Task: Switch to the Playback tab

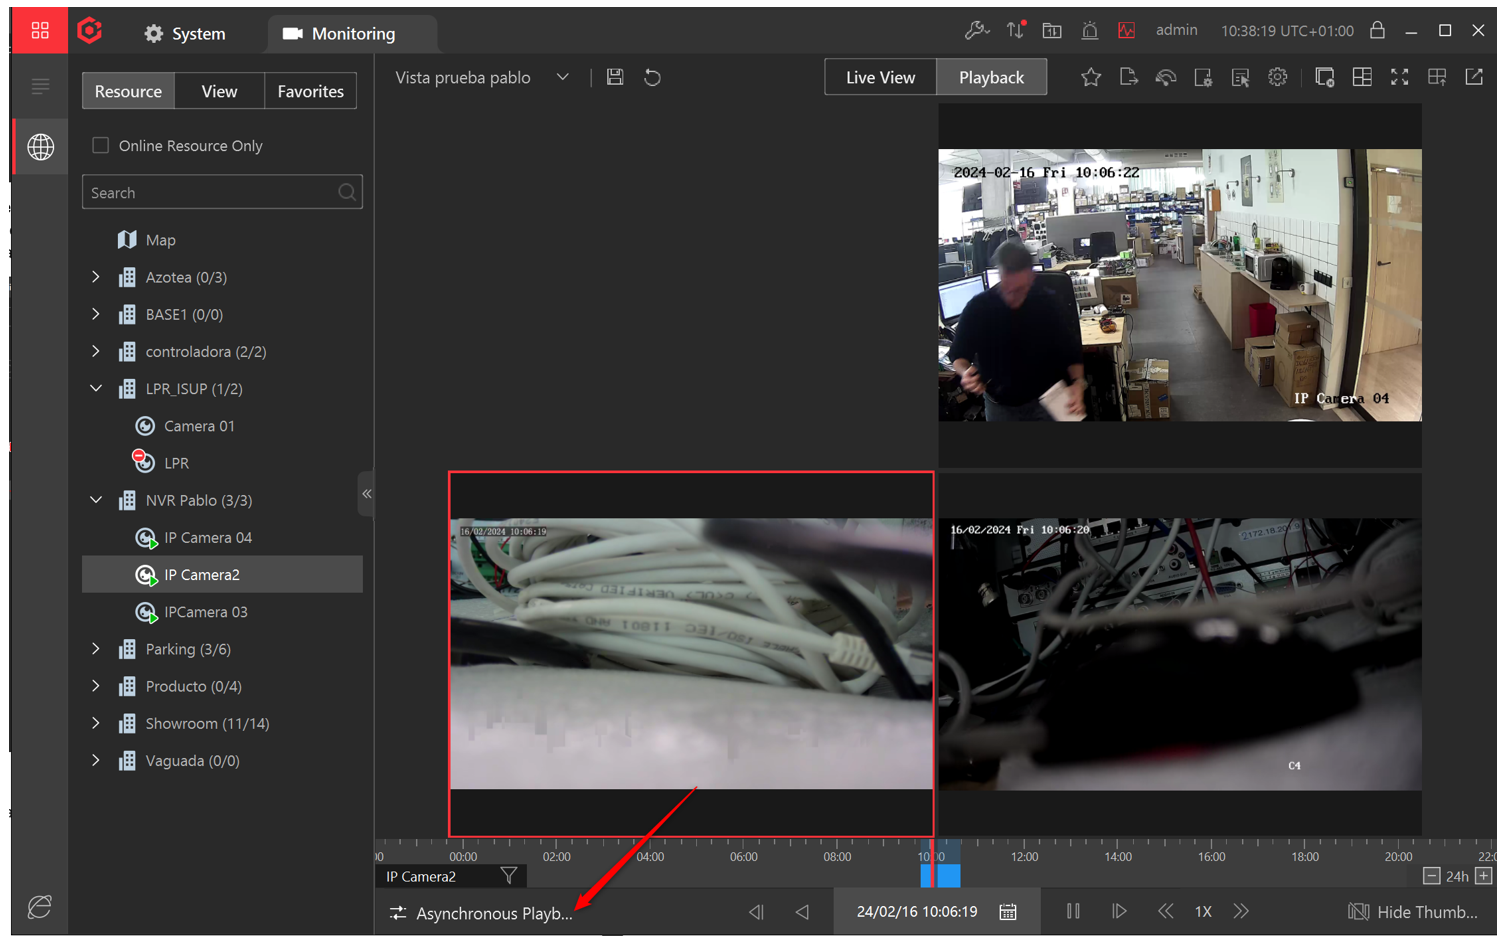Action: pyautogui.click(x=990, y=76)
